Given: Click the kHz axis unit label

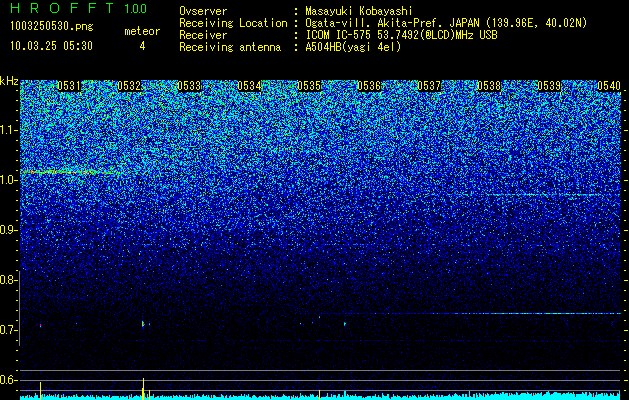Looking at the screenshot, I should click(x=9, y=81).
